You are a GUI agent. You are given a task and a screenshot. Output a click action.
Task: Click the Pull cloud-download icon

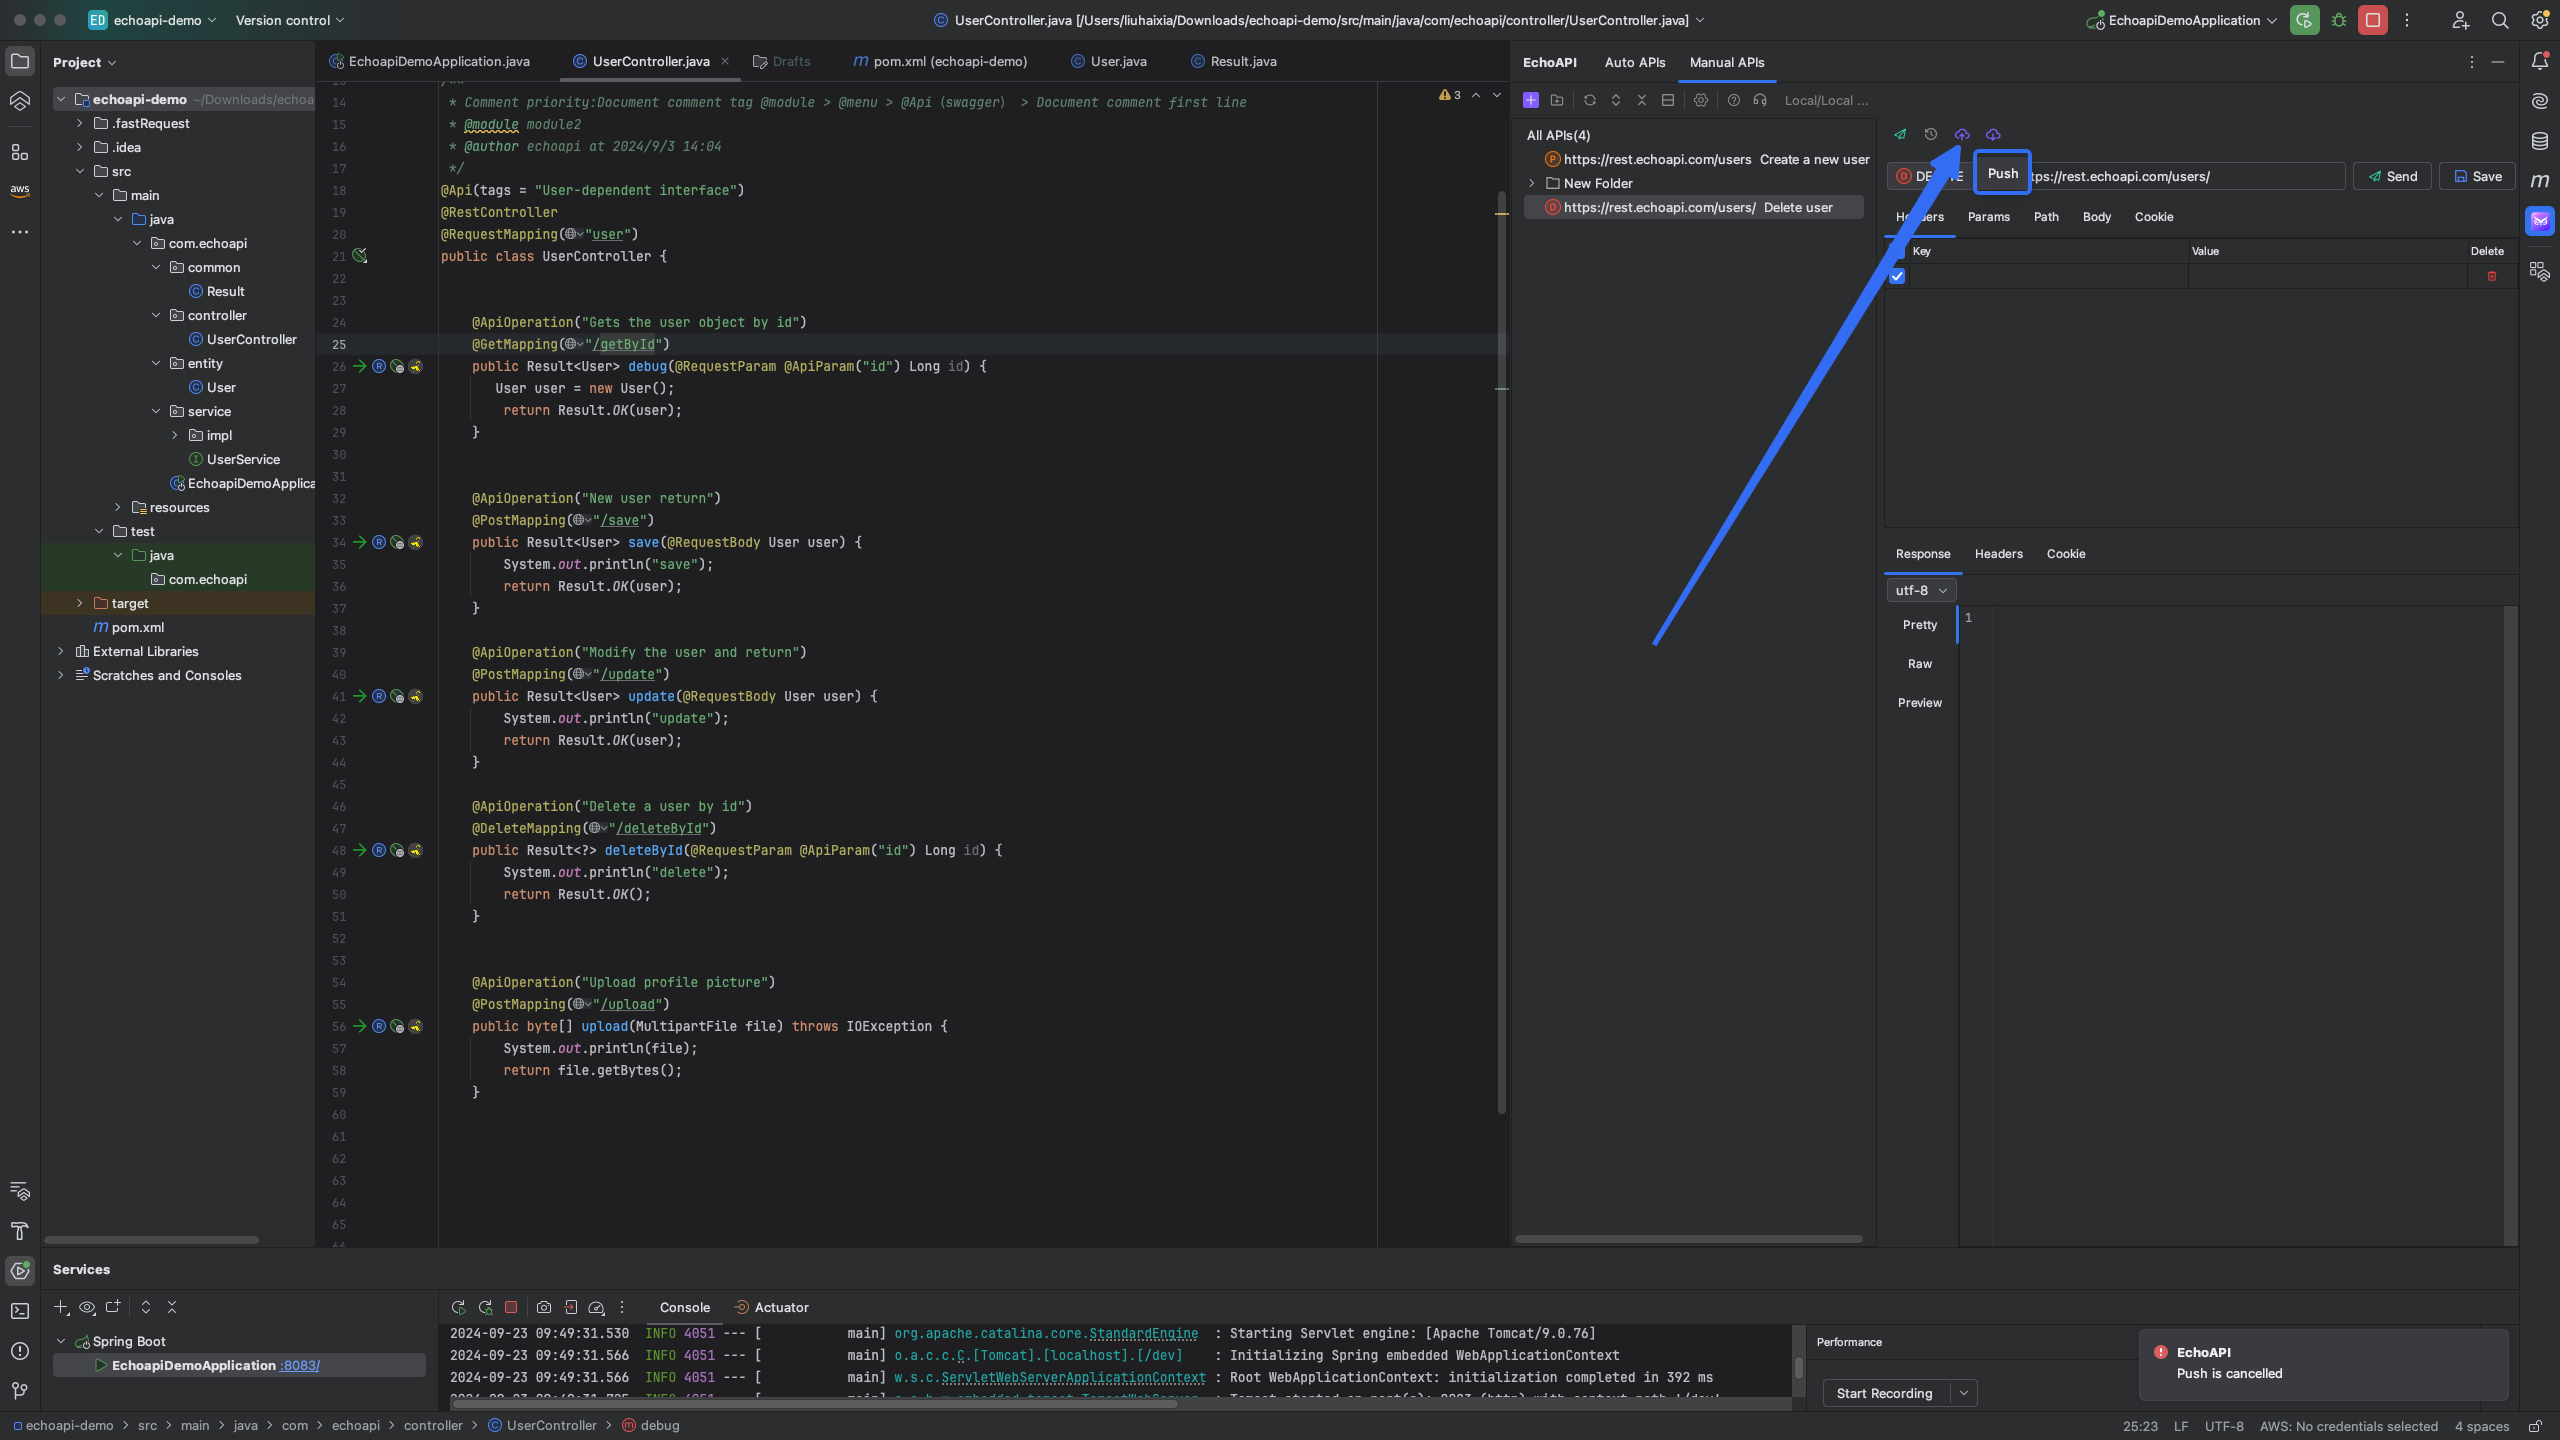pyautogui.click(x=1993, y=134)
